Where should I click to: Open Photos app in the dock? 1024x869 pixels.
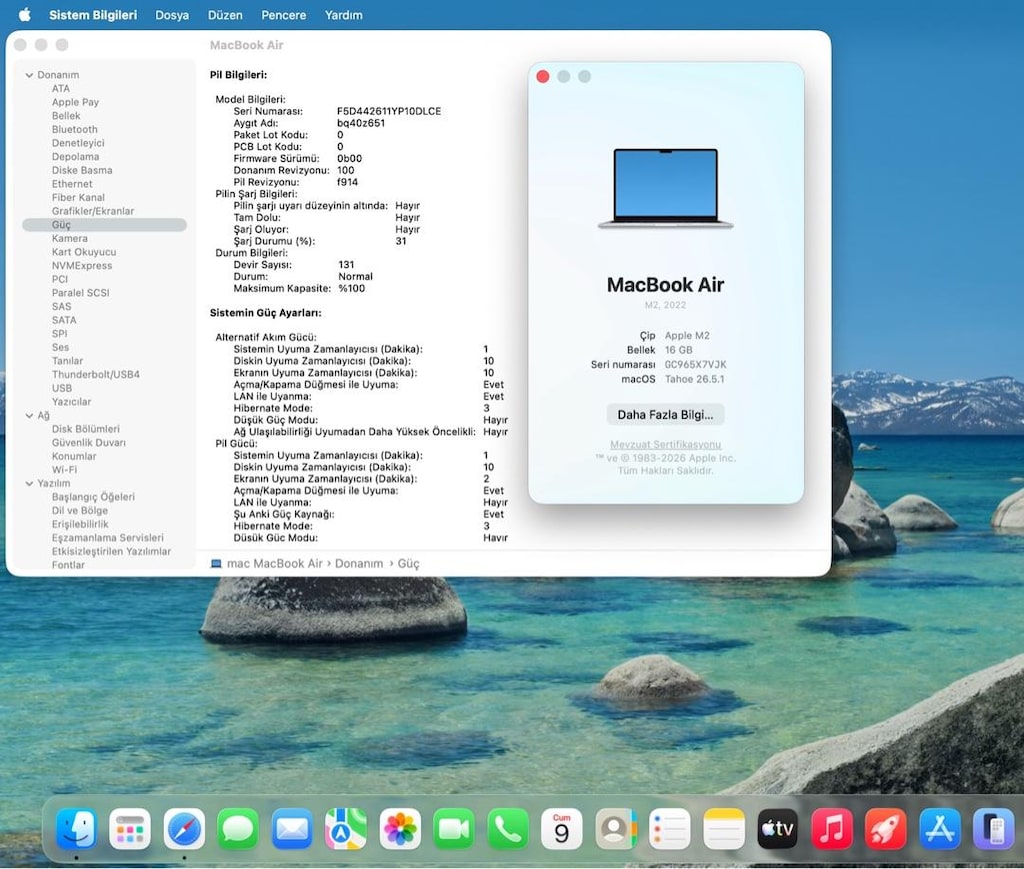point(400,829)
